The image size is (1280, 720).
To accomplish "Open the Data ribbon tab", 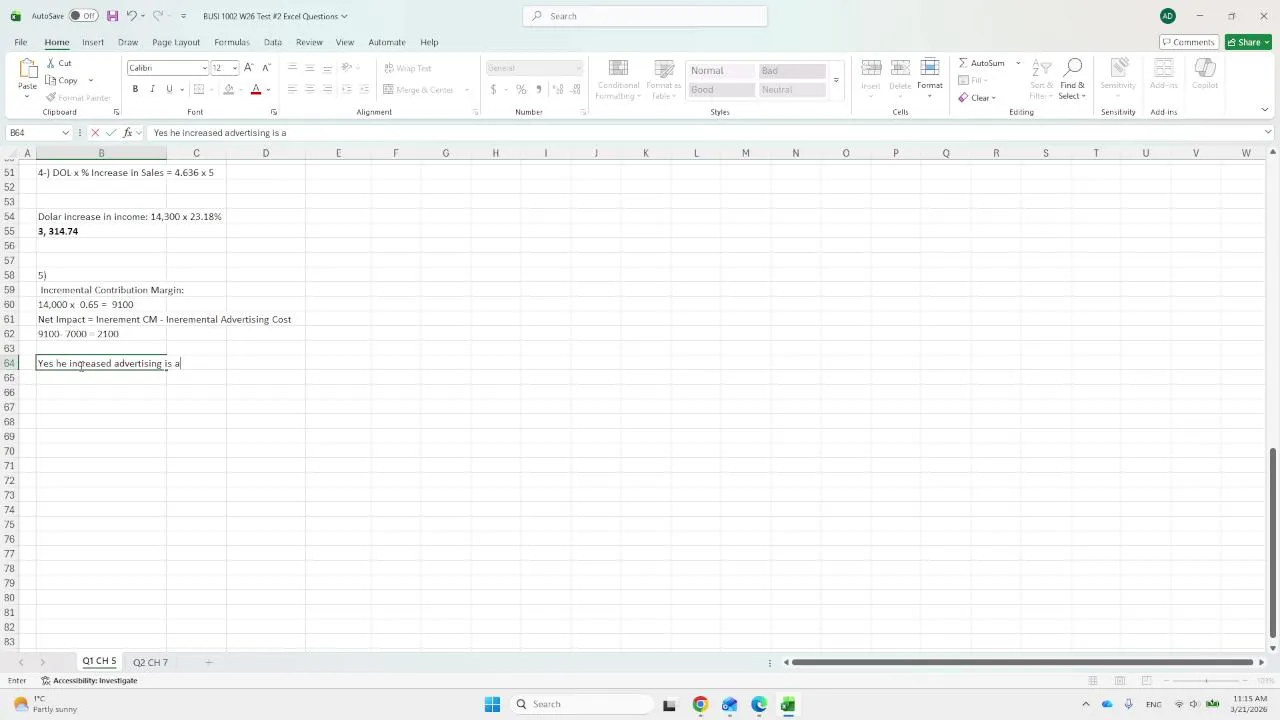I will (273, 42).
